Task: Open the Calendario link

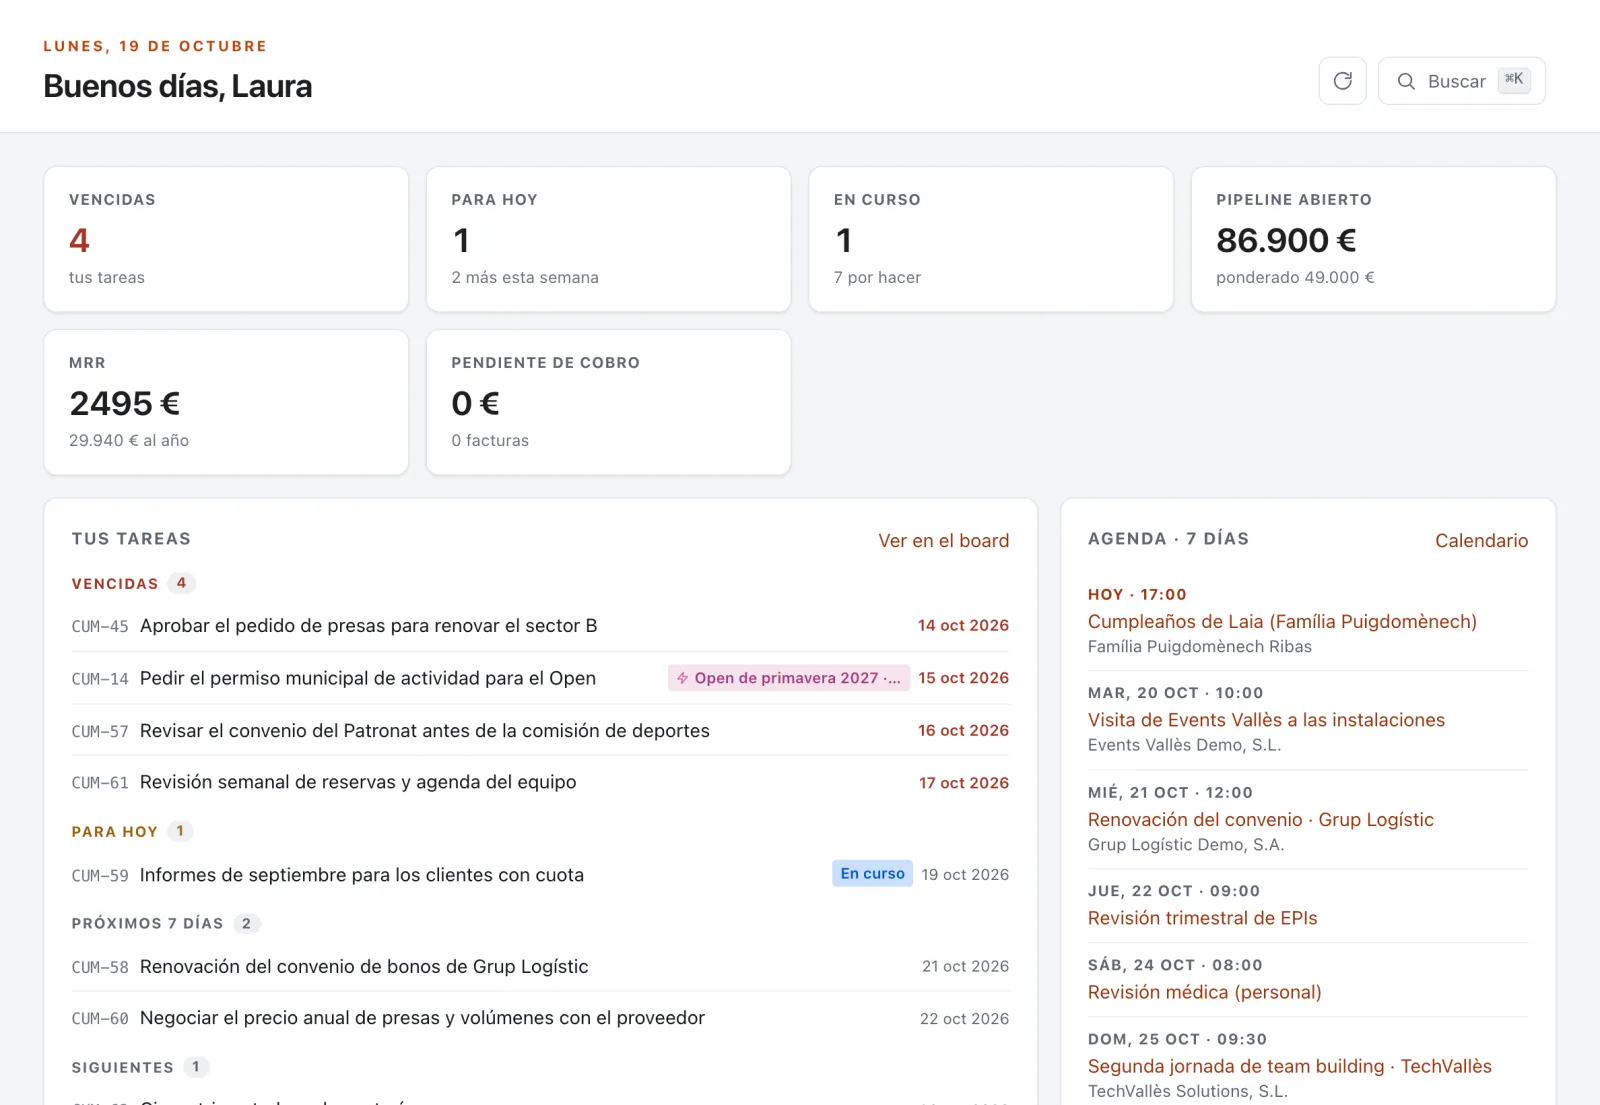Action: [x=1481, y=541]
